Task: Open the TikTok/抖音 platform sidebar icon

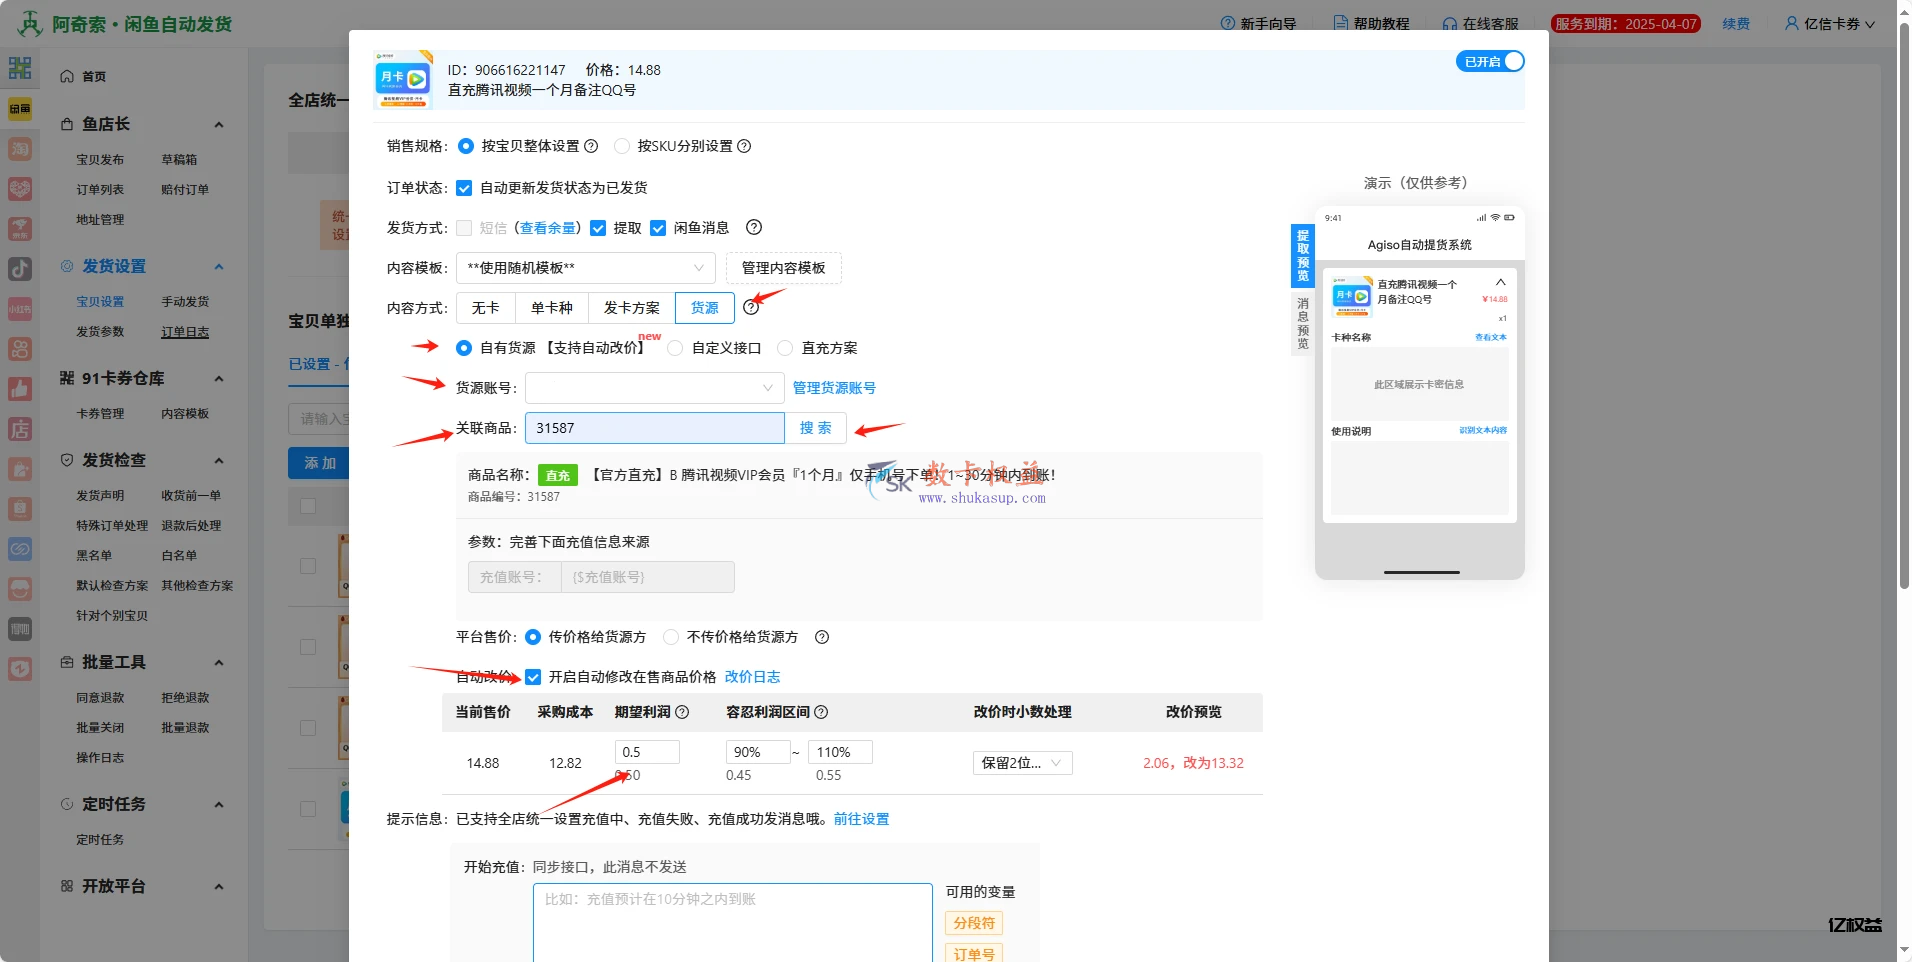Action: [20, 269]
